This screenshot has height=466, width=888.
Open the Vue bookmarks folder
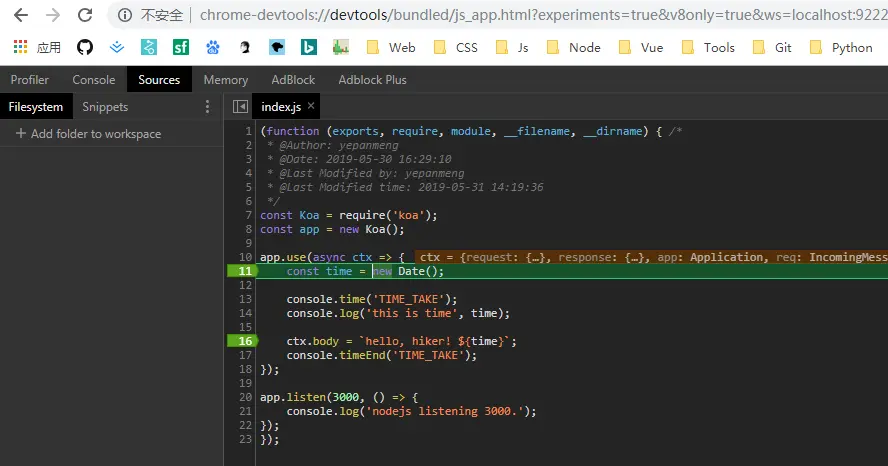coord(641,48)
